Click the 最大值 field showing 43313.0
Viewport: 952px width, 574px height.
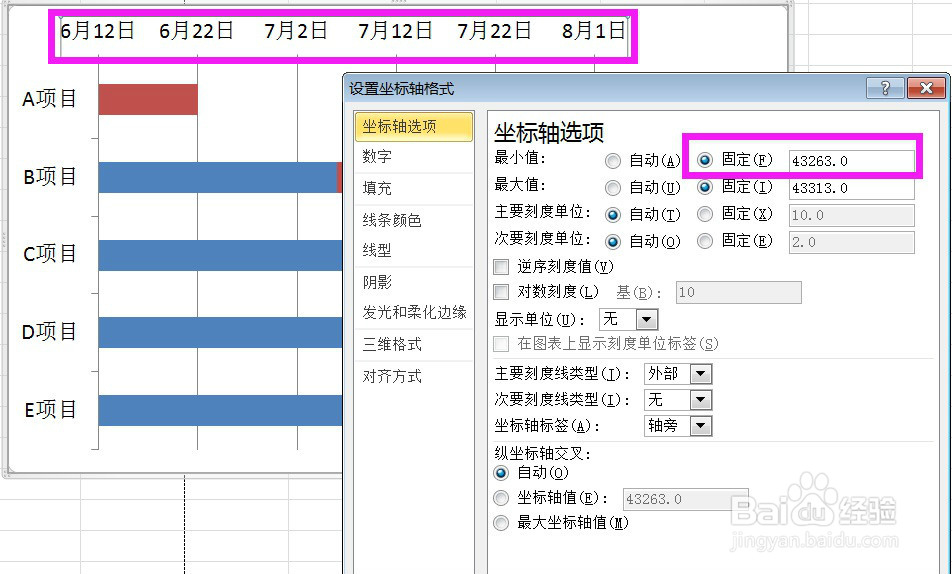(852, 188)
